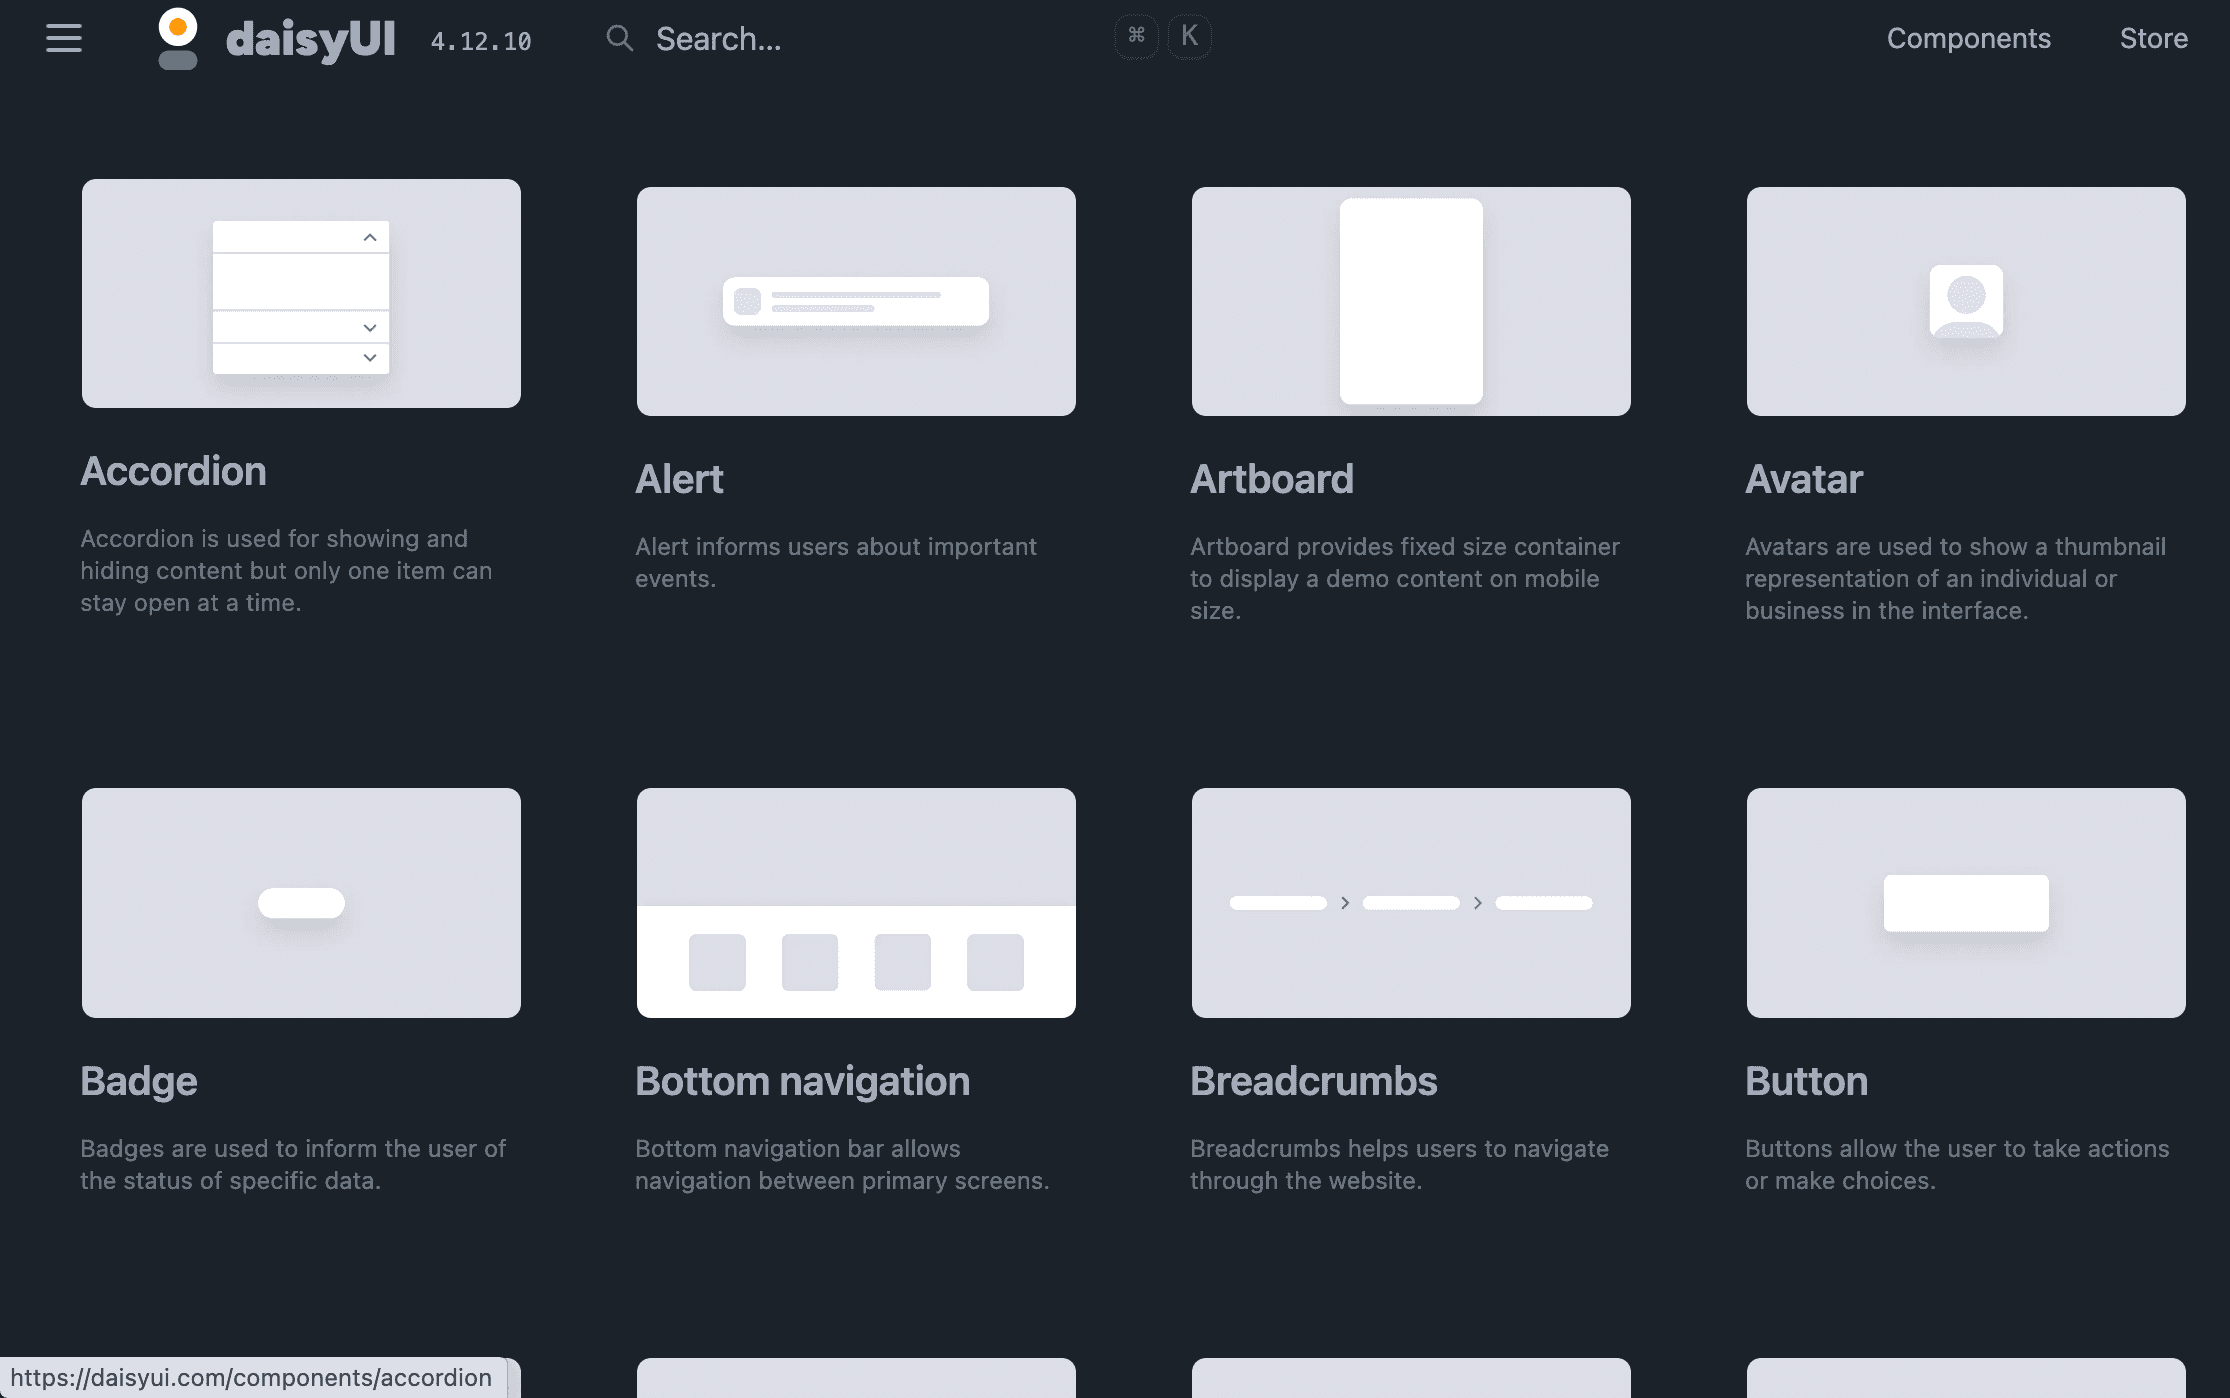Open the Store menu item
Screen dimensions: 2230x1398
tap(2154, 39)
